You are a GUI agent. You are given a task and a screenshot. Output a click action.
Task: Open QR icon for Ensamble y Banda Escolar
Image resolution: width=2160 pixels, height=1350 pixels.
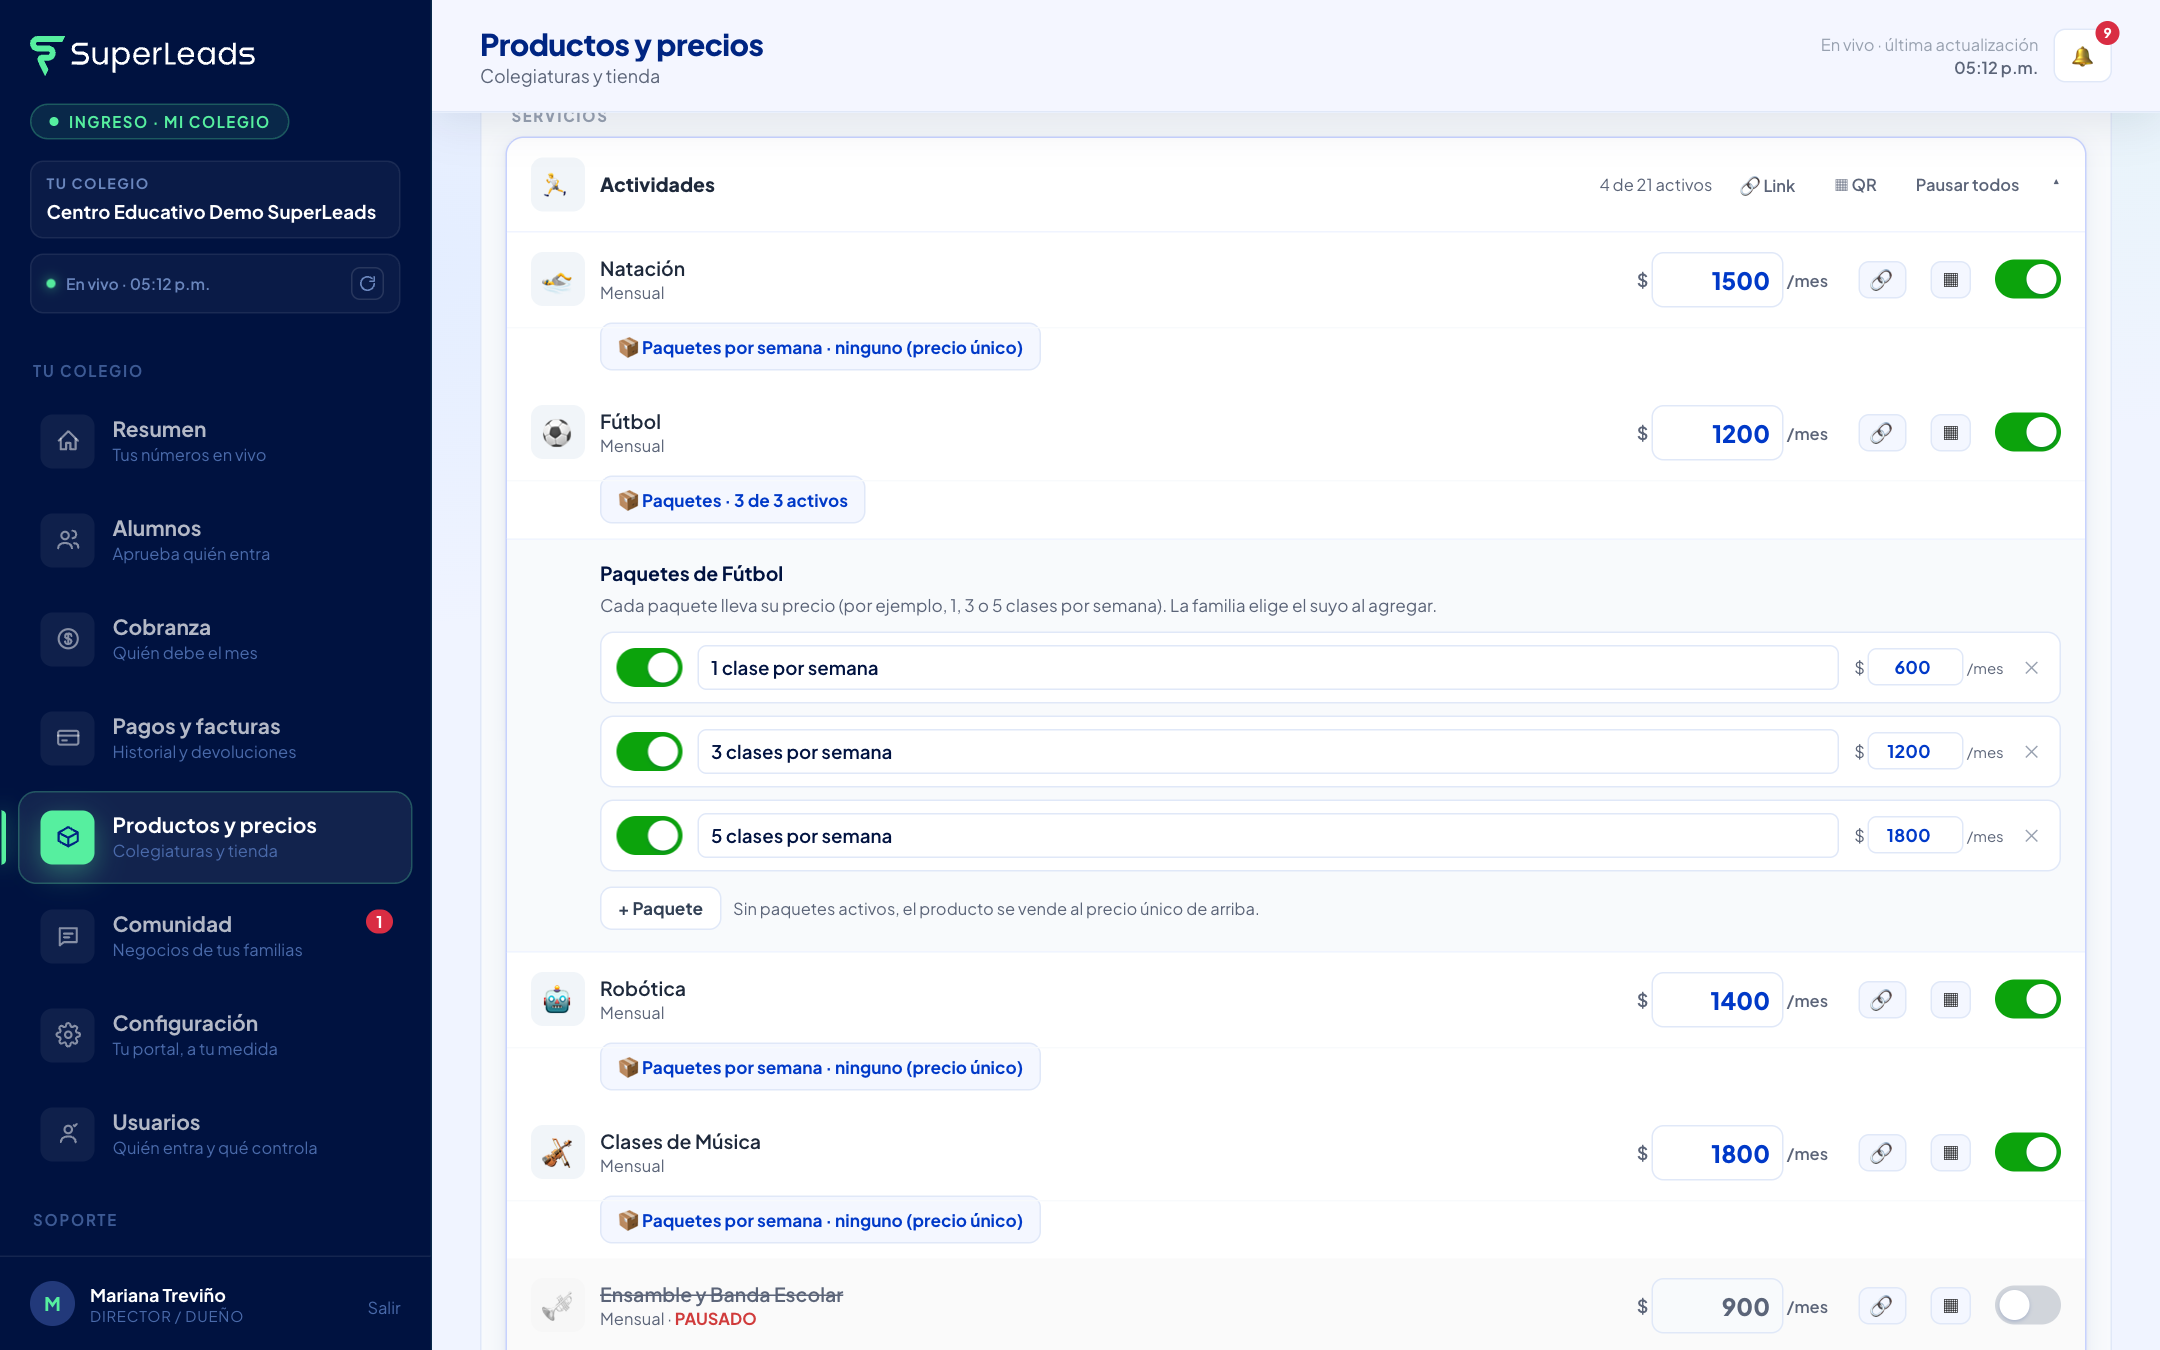(1950, 1306)
